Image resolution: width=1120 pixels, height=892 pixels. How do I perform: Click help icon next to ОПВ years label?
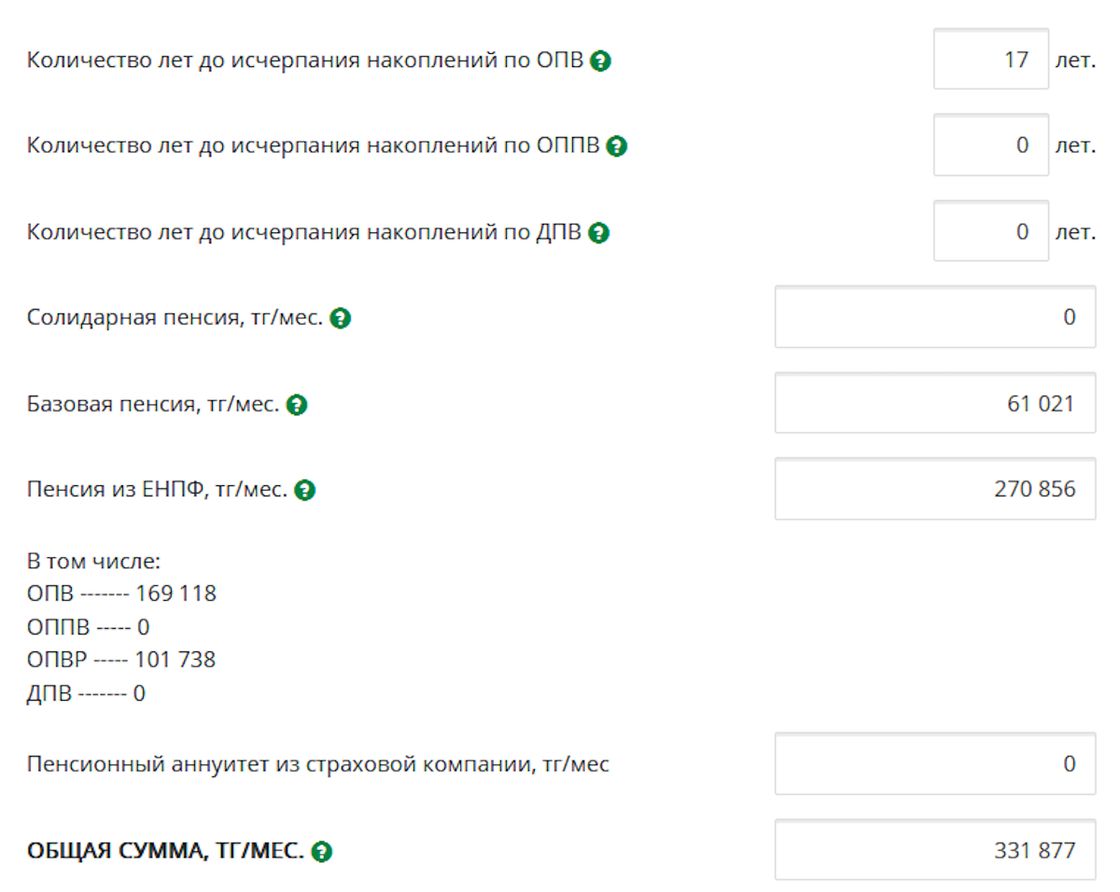tap(601, 61)
